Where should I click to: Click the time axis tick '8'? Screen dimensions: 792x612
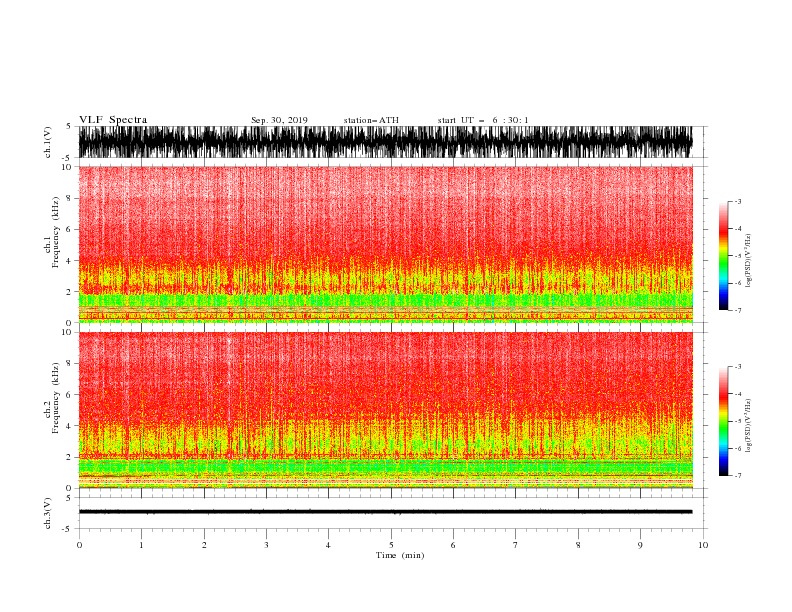[x=578, y=545]
